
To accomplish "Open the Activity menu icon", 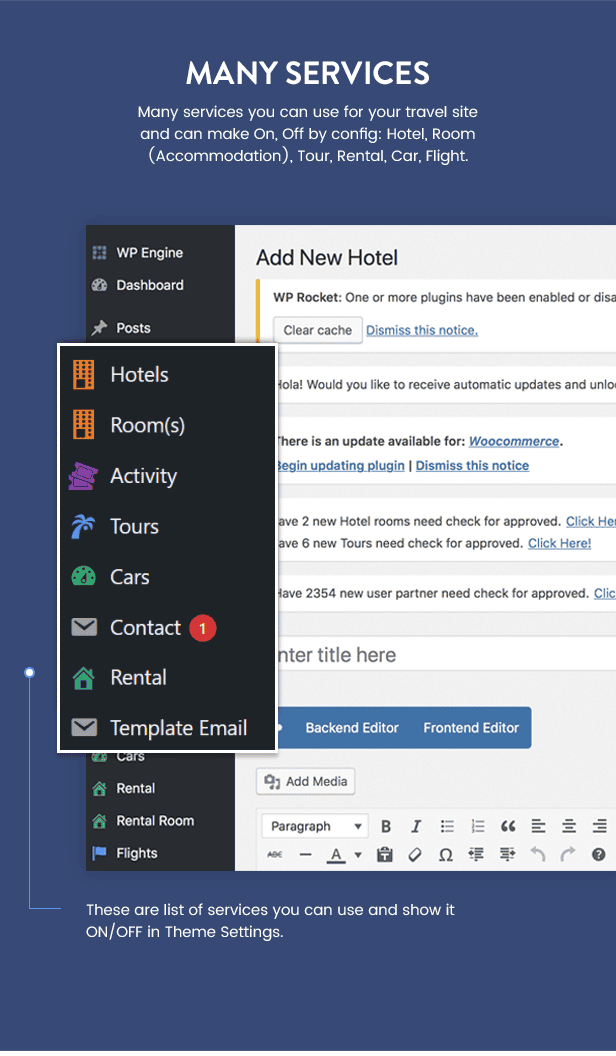I will [85, 476].
